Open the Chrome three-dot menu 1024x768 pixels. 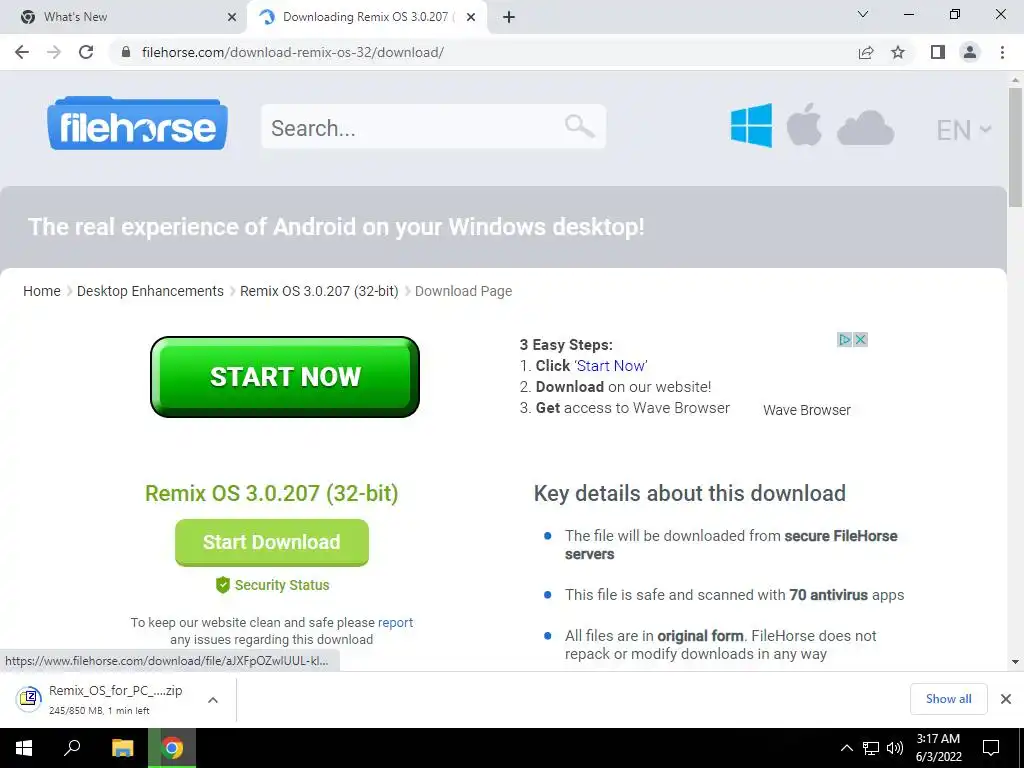(x=1002, y=52)
